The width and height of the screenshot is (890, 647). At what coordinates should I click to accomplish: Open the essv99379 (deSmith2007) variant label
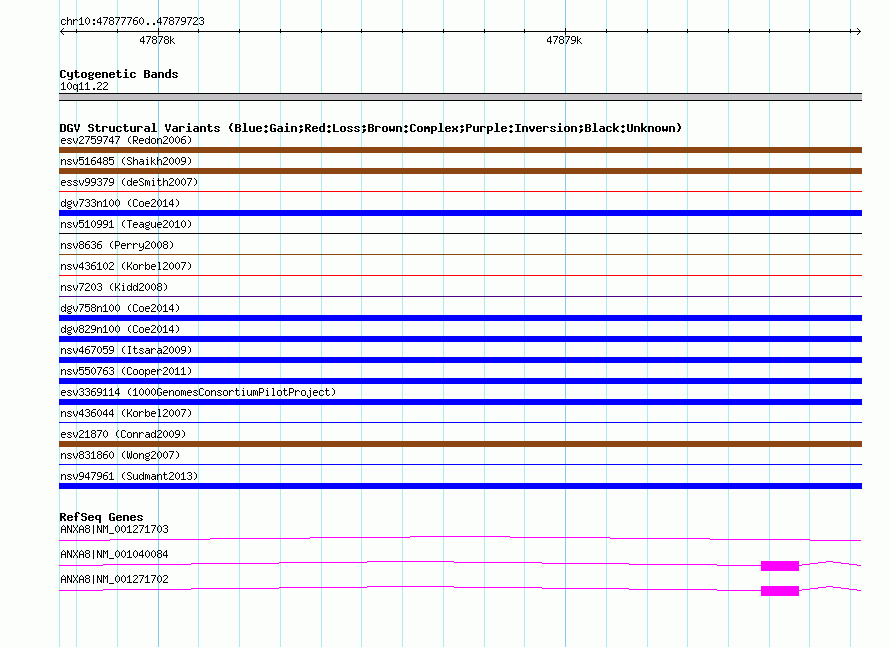coord(129,182)
